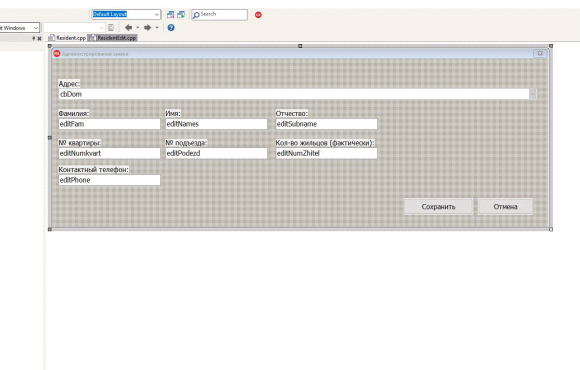580x370 pixels.
Task: Switch to the Resident.cpp tab
Action: click(x=67, y=38)
